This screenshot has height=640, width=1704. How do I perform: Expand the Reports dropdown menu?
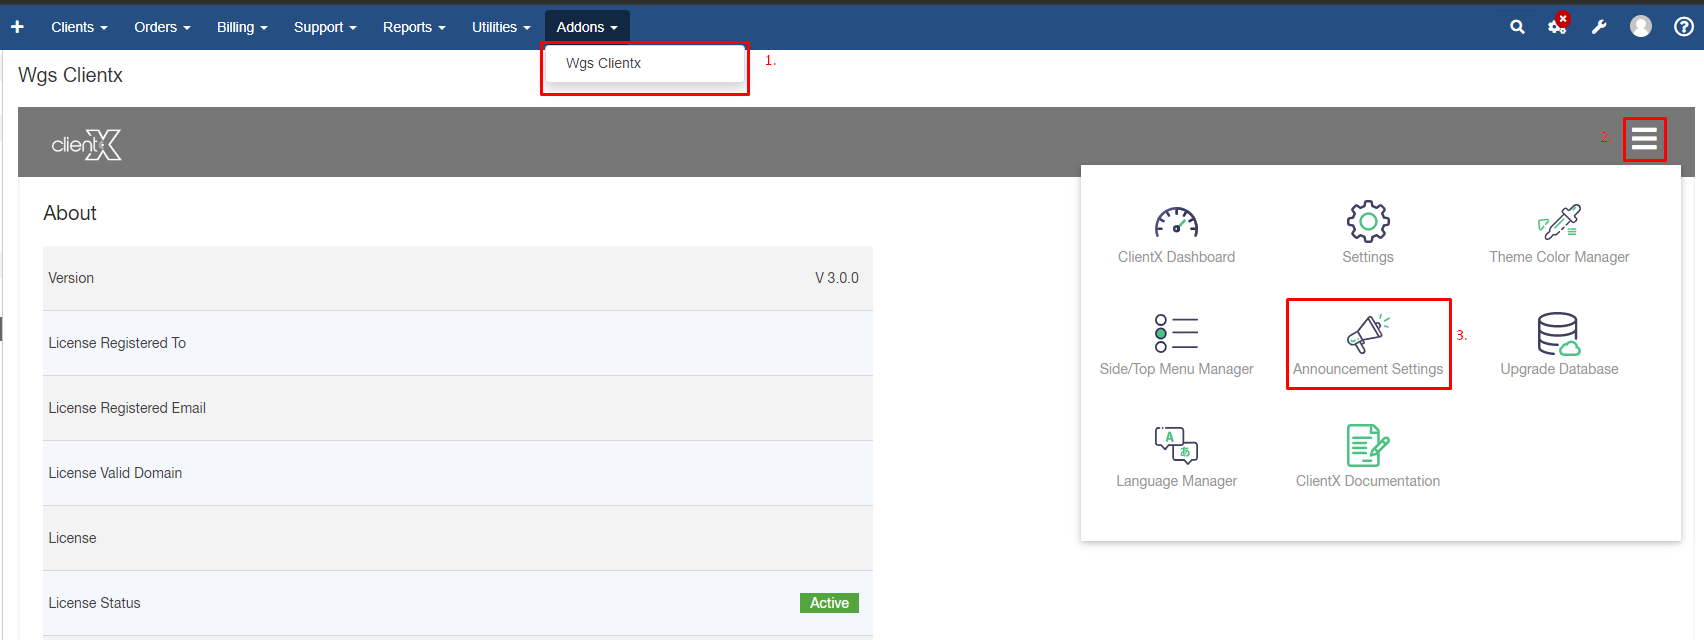coord(414,27)
